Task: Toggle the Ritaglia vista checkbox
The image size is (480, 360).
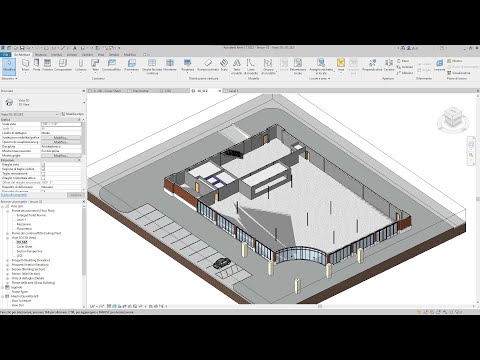Action: (43, 165)
